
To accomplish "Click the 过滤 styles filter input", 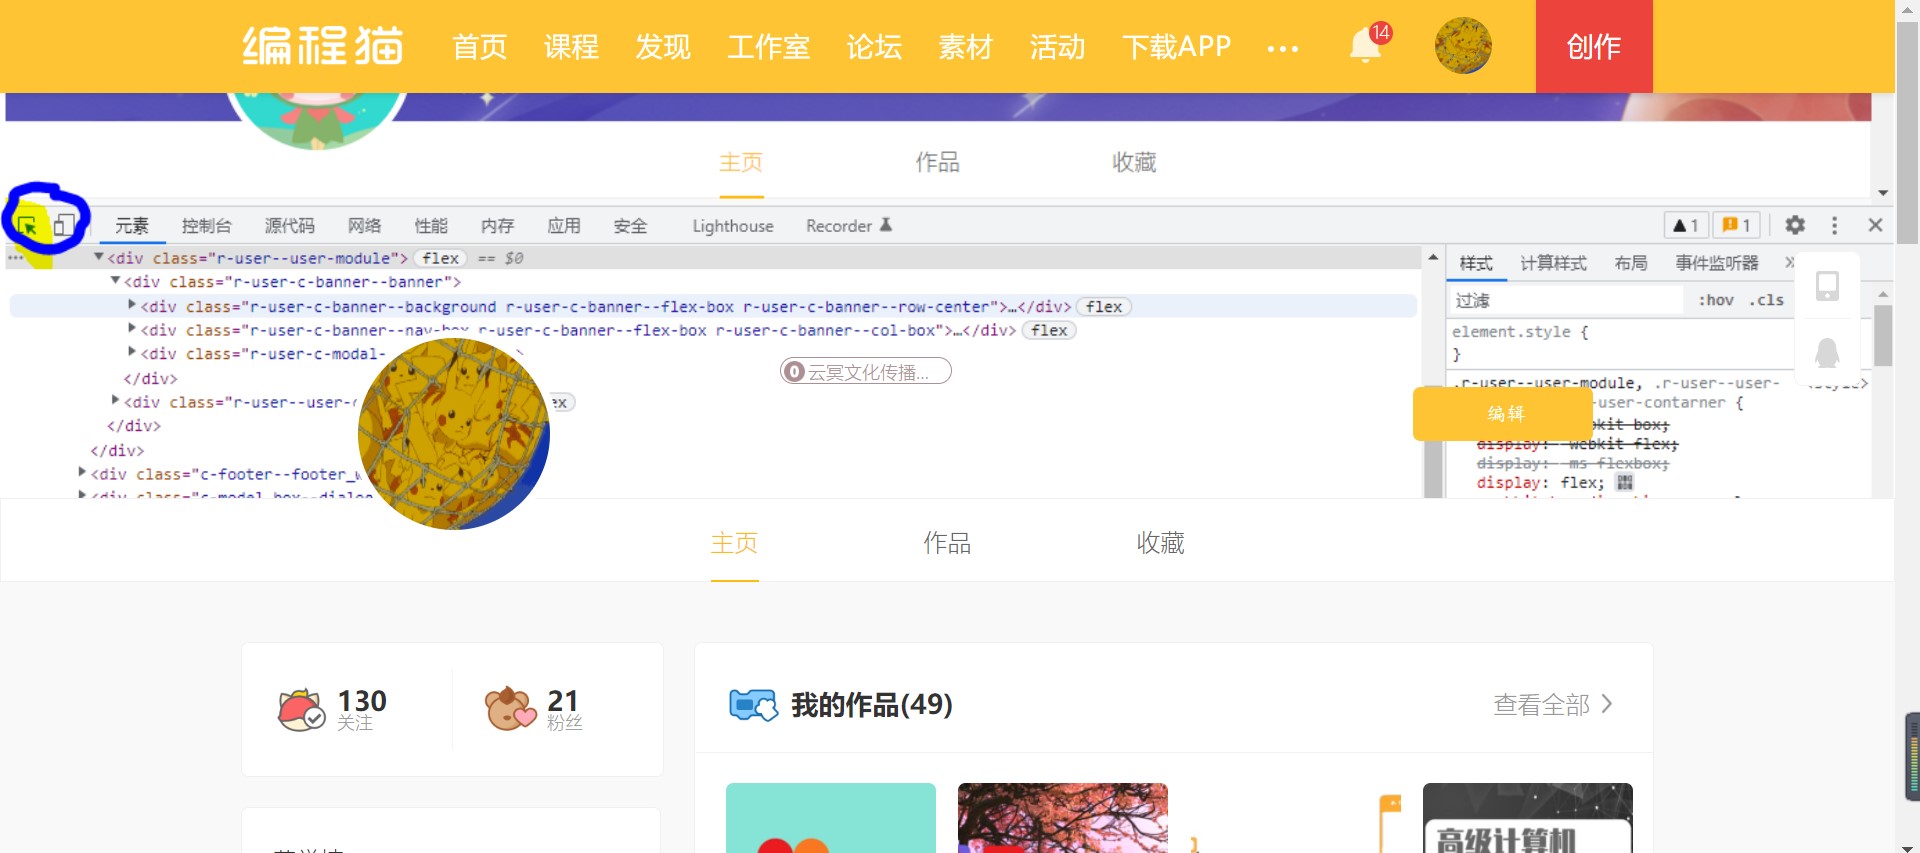I will 1566,300.
